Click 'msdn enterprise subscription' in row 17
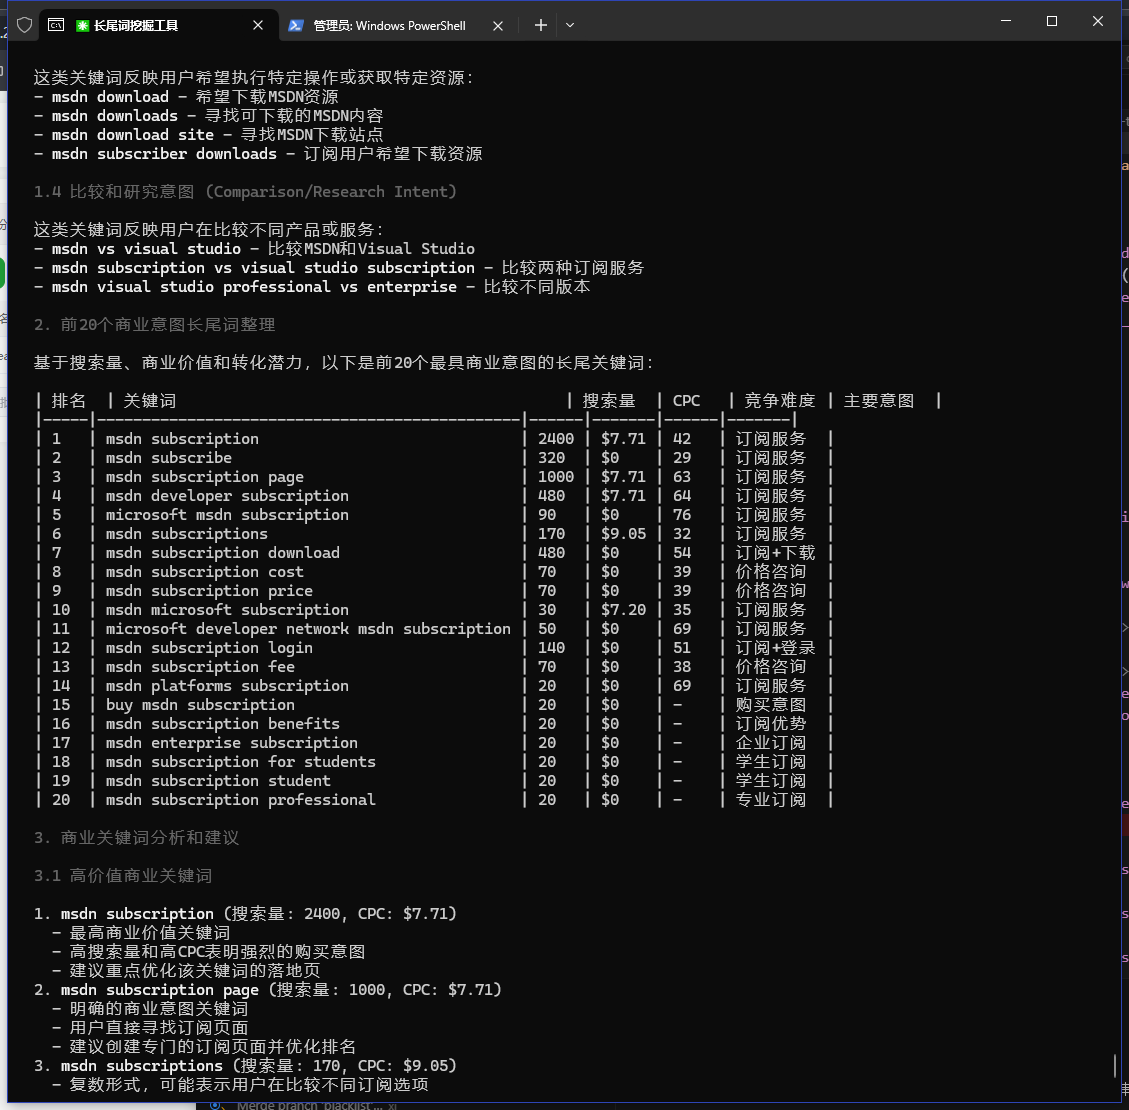Screen dimensions: 1129x1110 pyautogui.click(x=232, y=743)
